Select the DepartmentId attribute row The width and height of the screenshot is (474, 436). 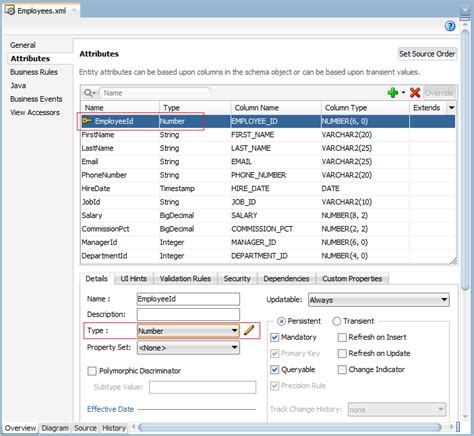point(268,256)
